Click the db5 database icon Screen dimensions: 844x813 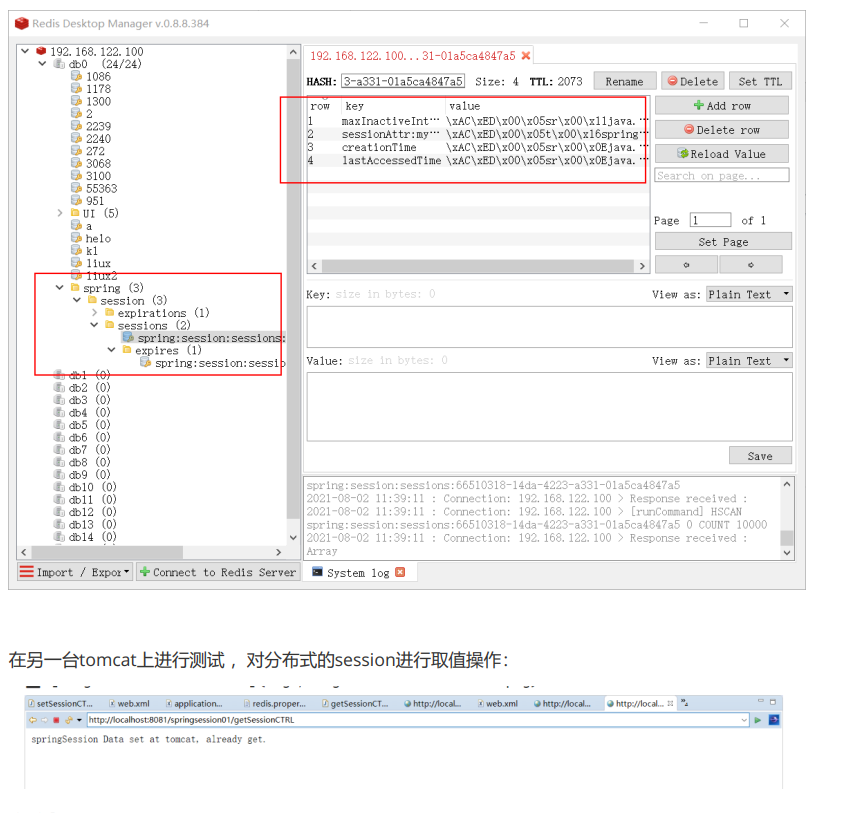(59, 425)
